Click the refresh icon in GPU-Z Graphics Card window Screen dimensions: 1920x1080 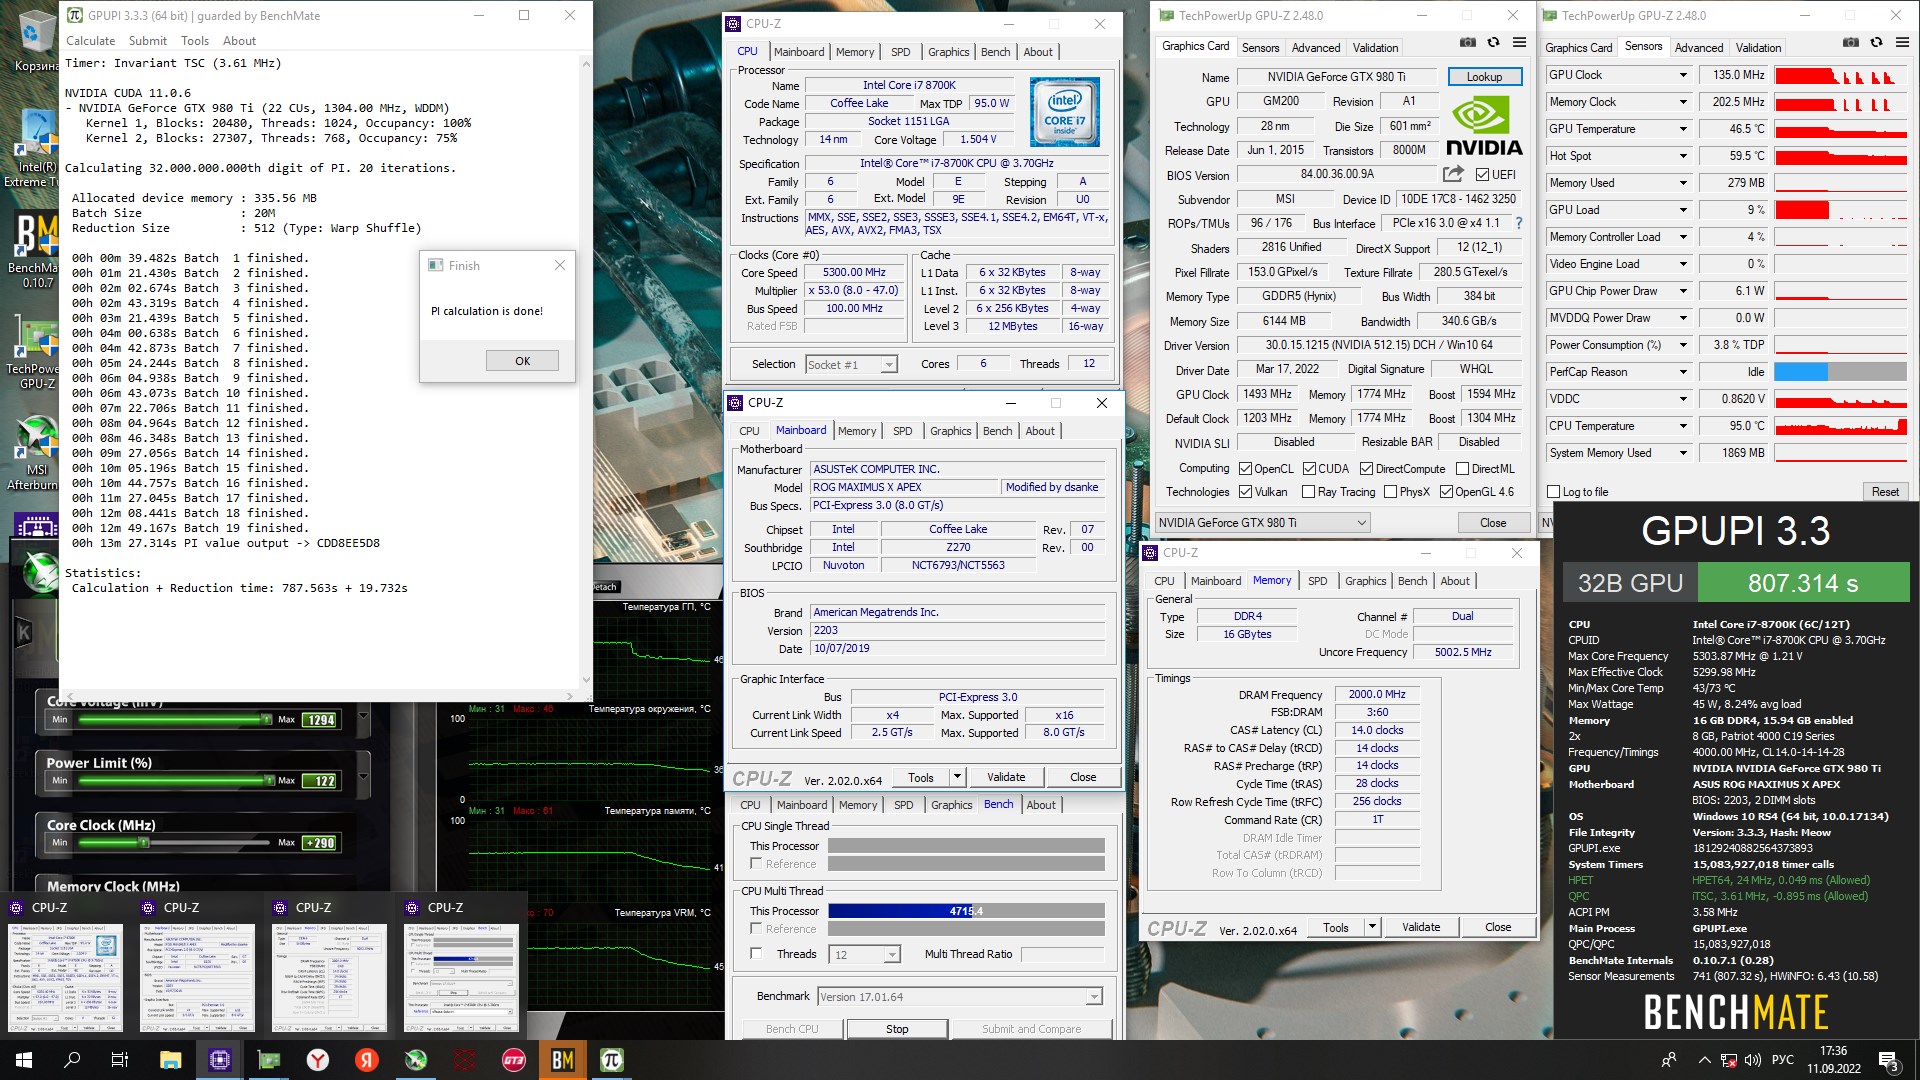pyautogui.click(x=1493, y=43)
